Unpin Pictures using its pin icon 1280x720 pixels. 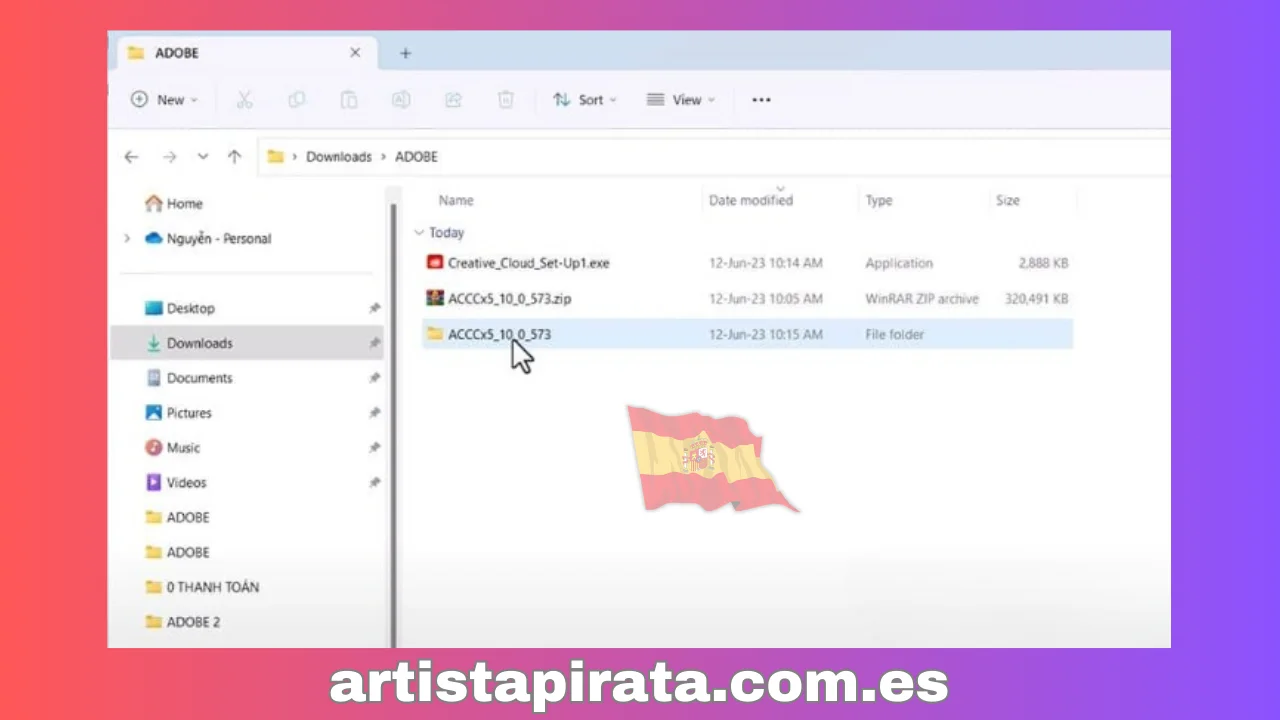click(x=374, y=413)
